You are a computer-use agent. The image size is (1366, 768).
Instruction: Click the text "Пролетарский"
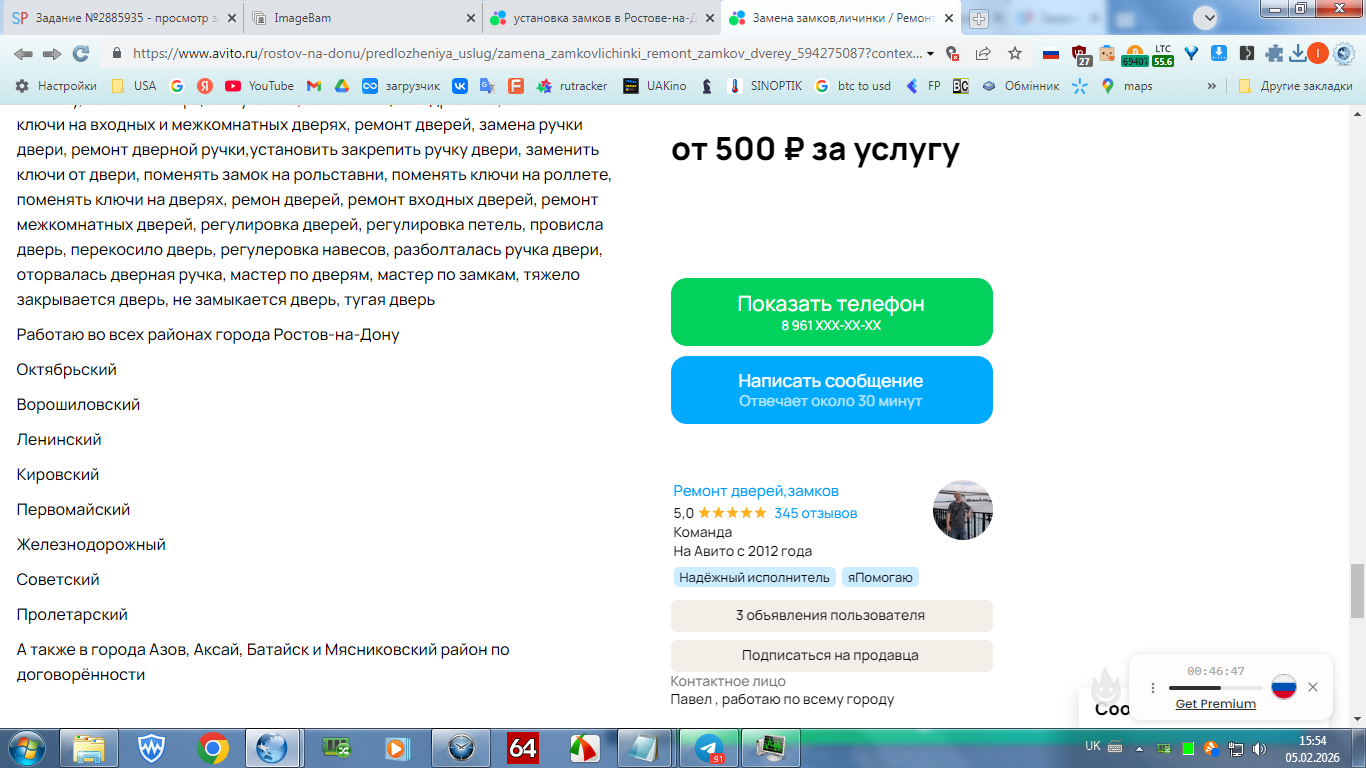[72, 615]
